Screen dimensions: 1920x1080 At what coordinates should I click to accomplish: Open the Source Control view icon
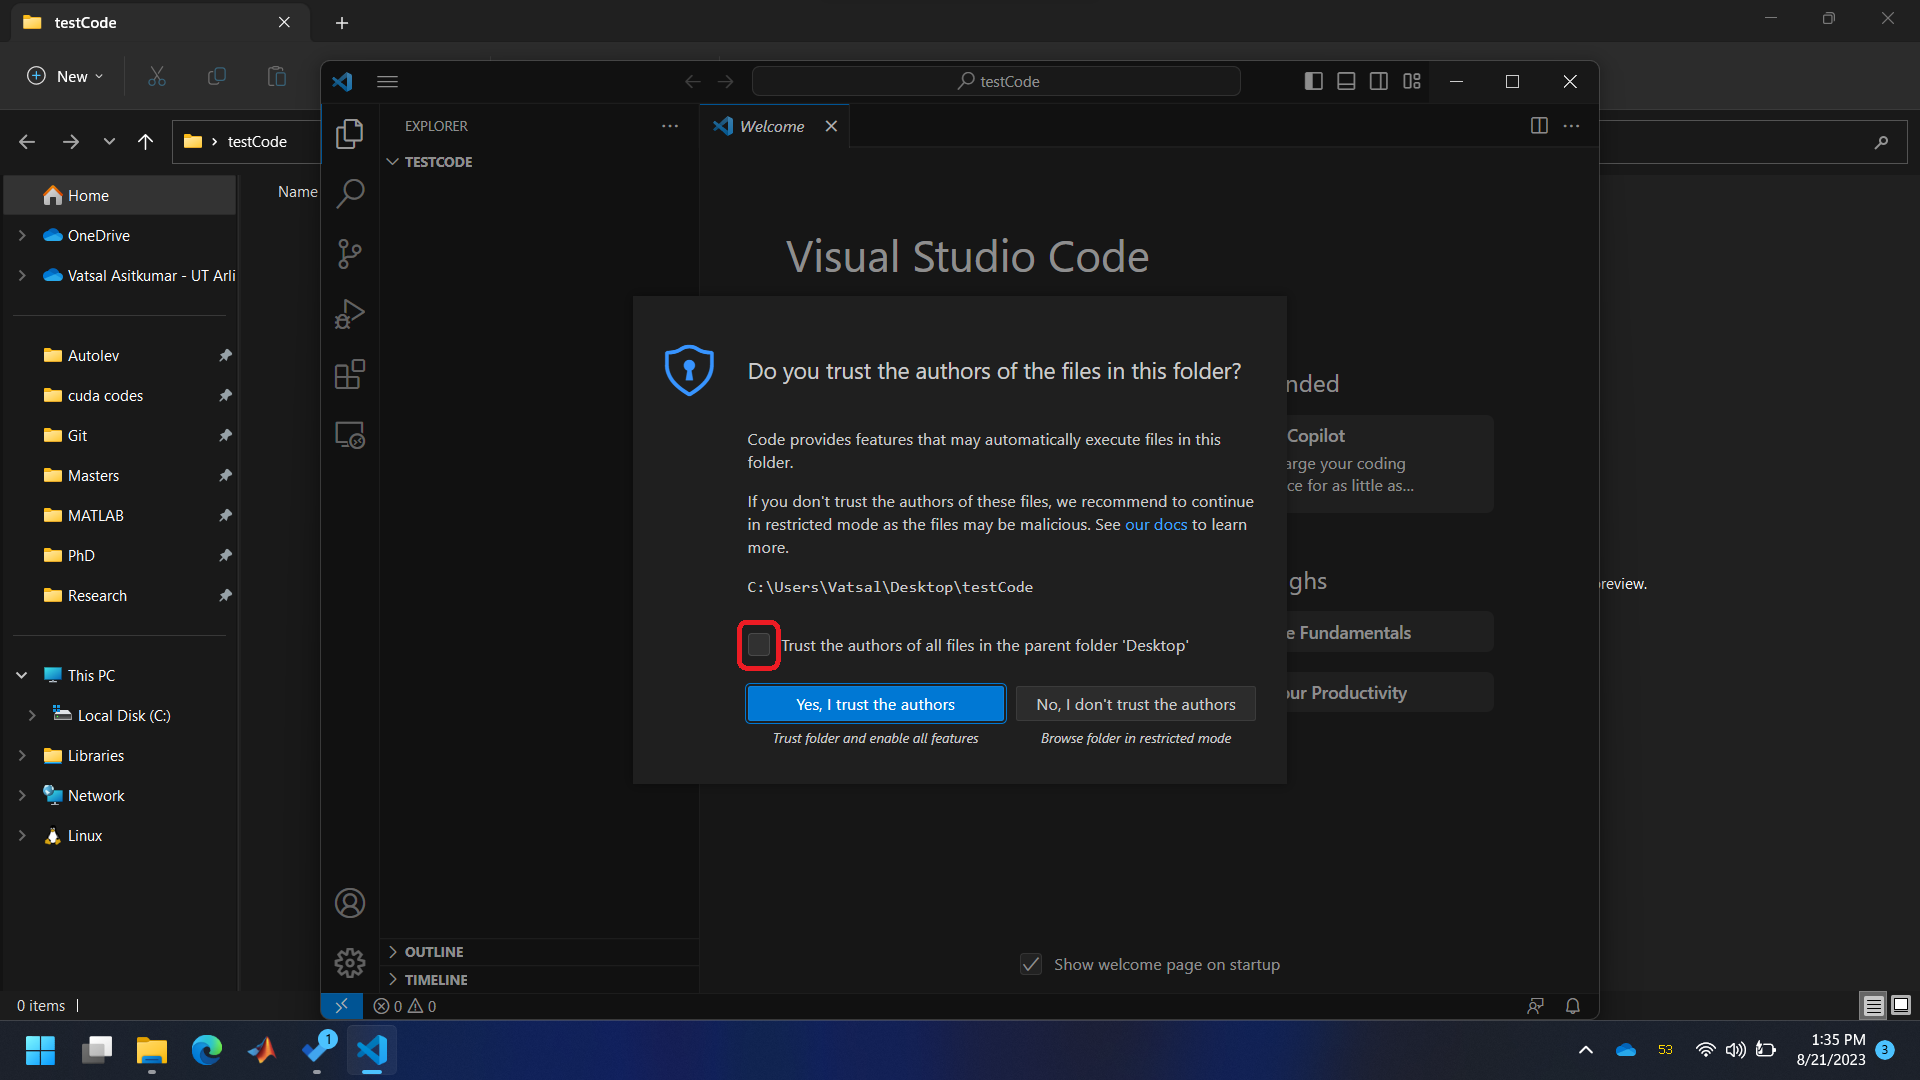[350, 254]
